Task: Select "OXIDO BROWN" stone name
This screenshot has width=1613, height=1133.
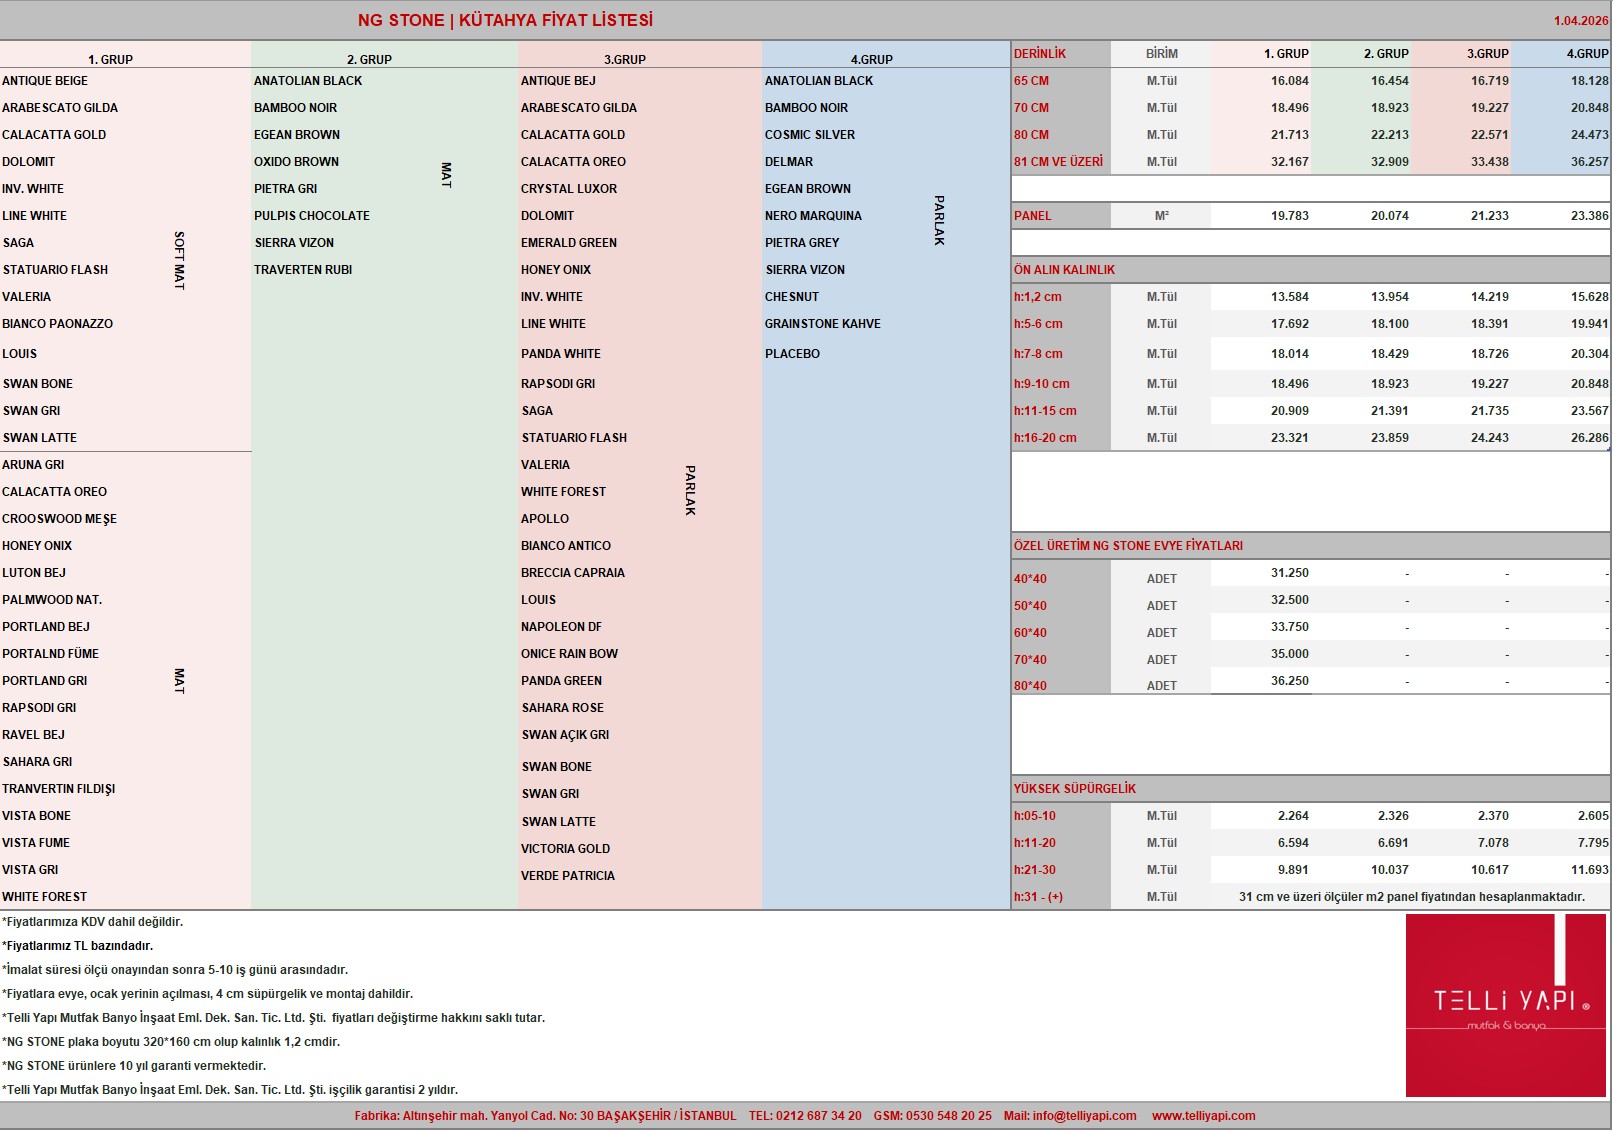Action: (296, 162)
